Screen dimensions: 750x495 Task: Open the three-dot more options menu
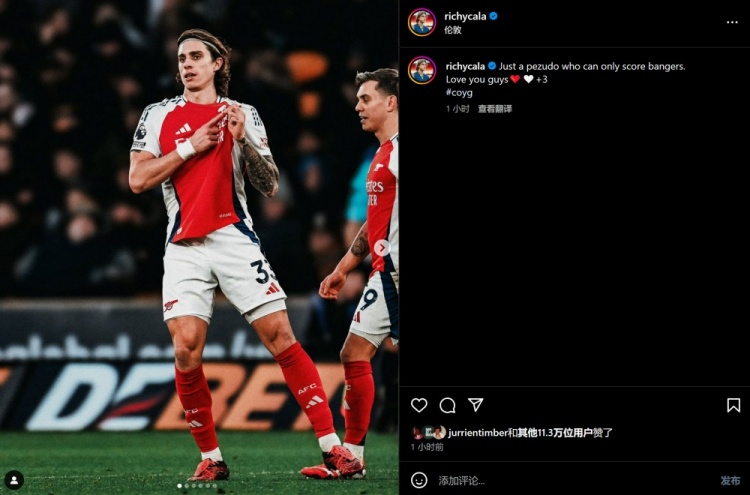[732, 22]
